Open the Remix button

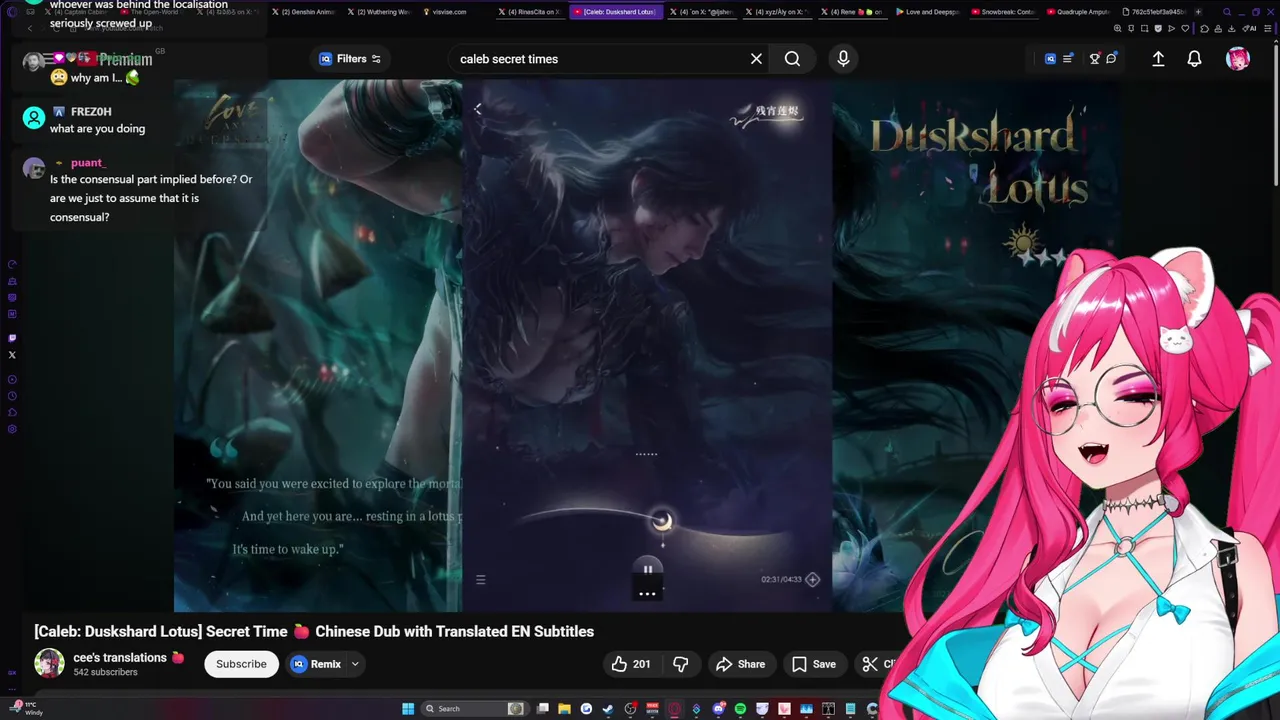tap(316, 664)
